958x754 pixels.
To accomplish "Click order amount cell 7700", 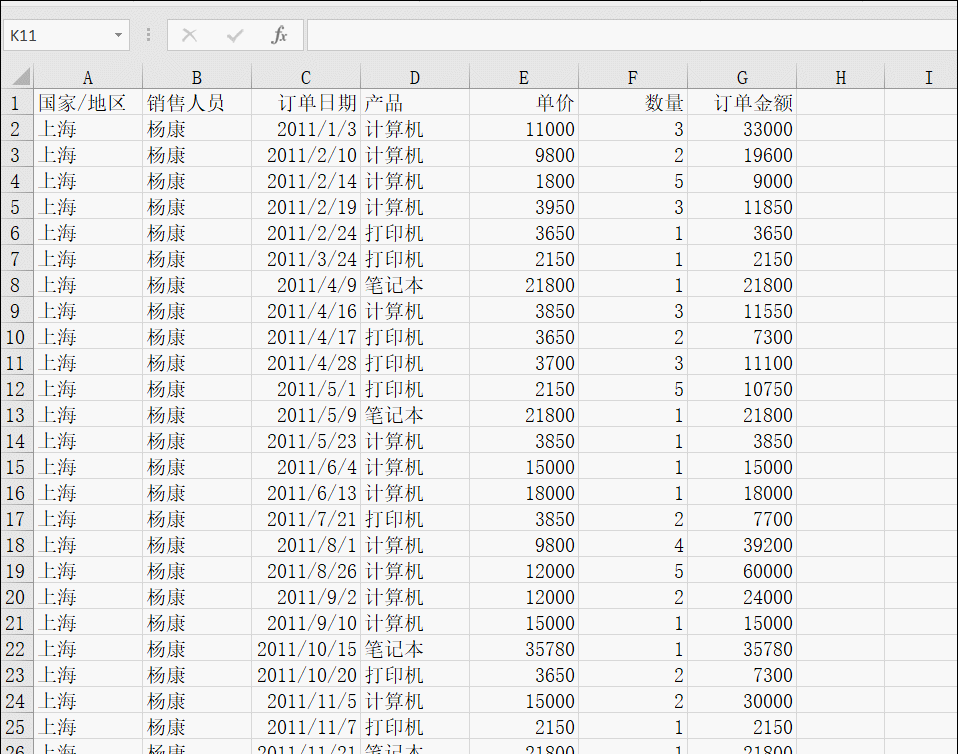I will (742, 519).
